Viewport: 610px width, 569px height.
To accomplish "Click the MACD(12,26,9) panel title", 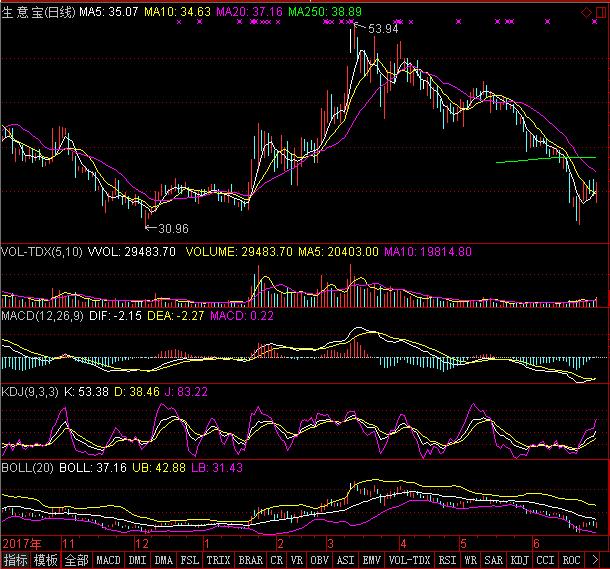I will pyautogui.click(x=42, y=315).
